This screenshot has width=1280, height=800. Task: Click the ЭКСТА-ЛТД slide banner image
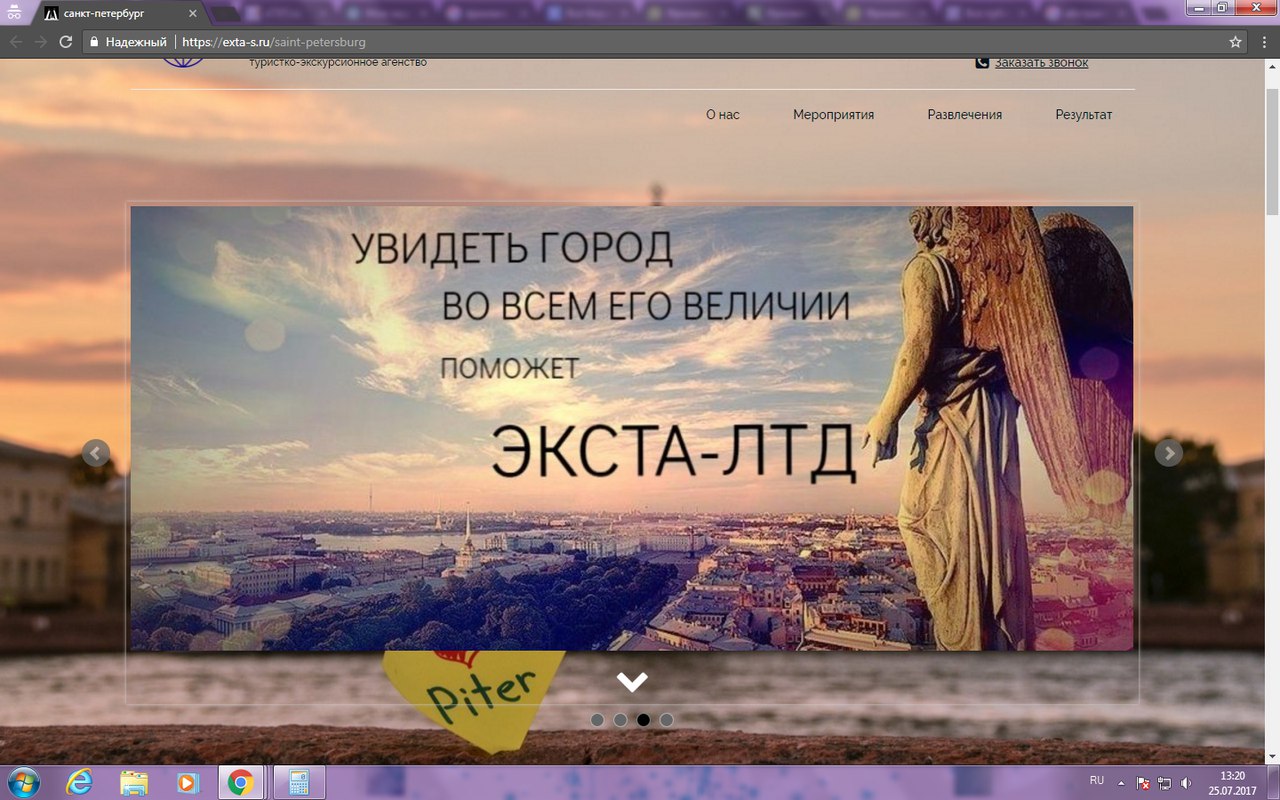(x=632, y=428)
